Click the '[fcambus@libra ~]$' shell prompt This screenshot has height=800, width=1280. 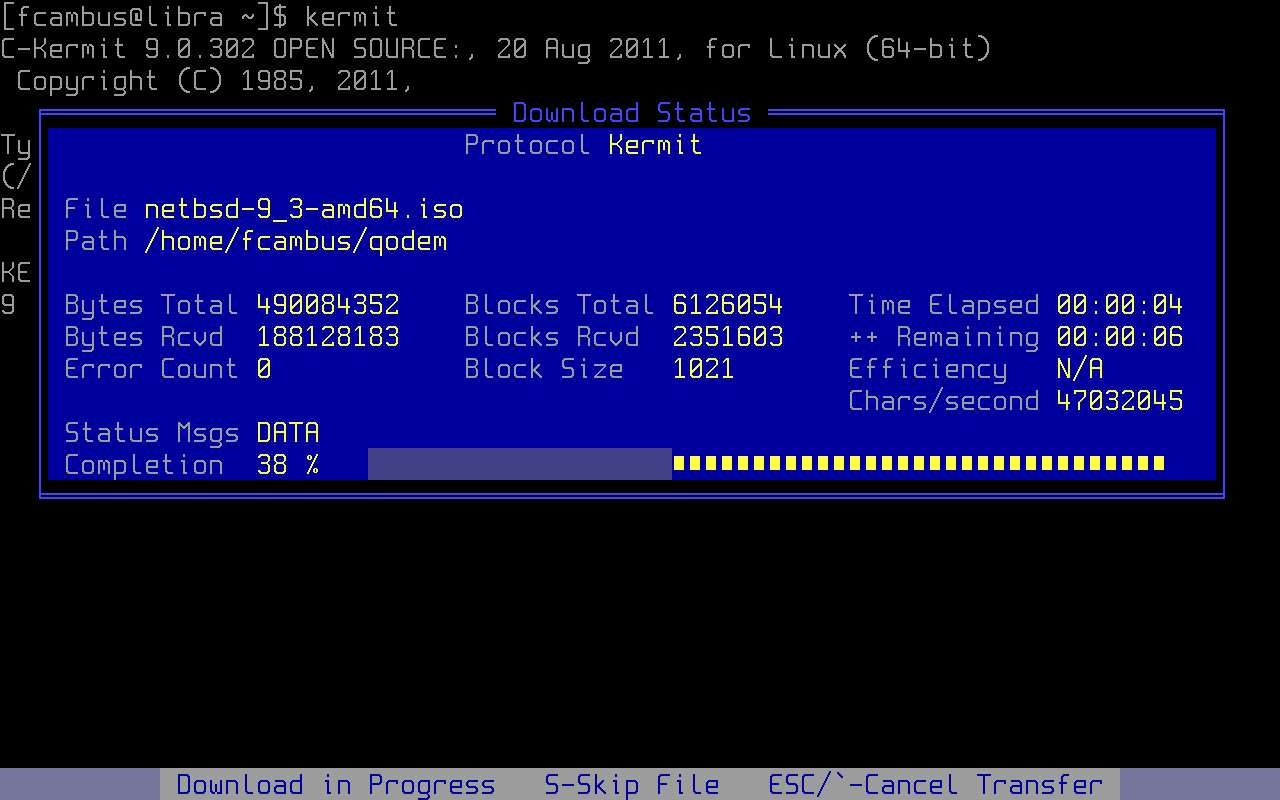pyautogui.click(x=144, y=17)
